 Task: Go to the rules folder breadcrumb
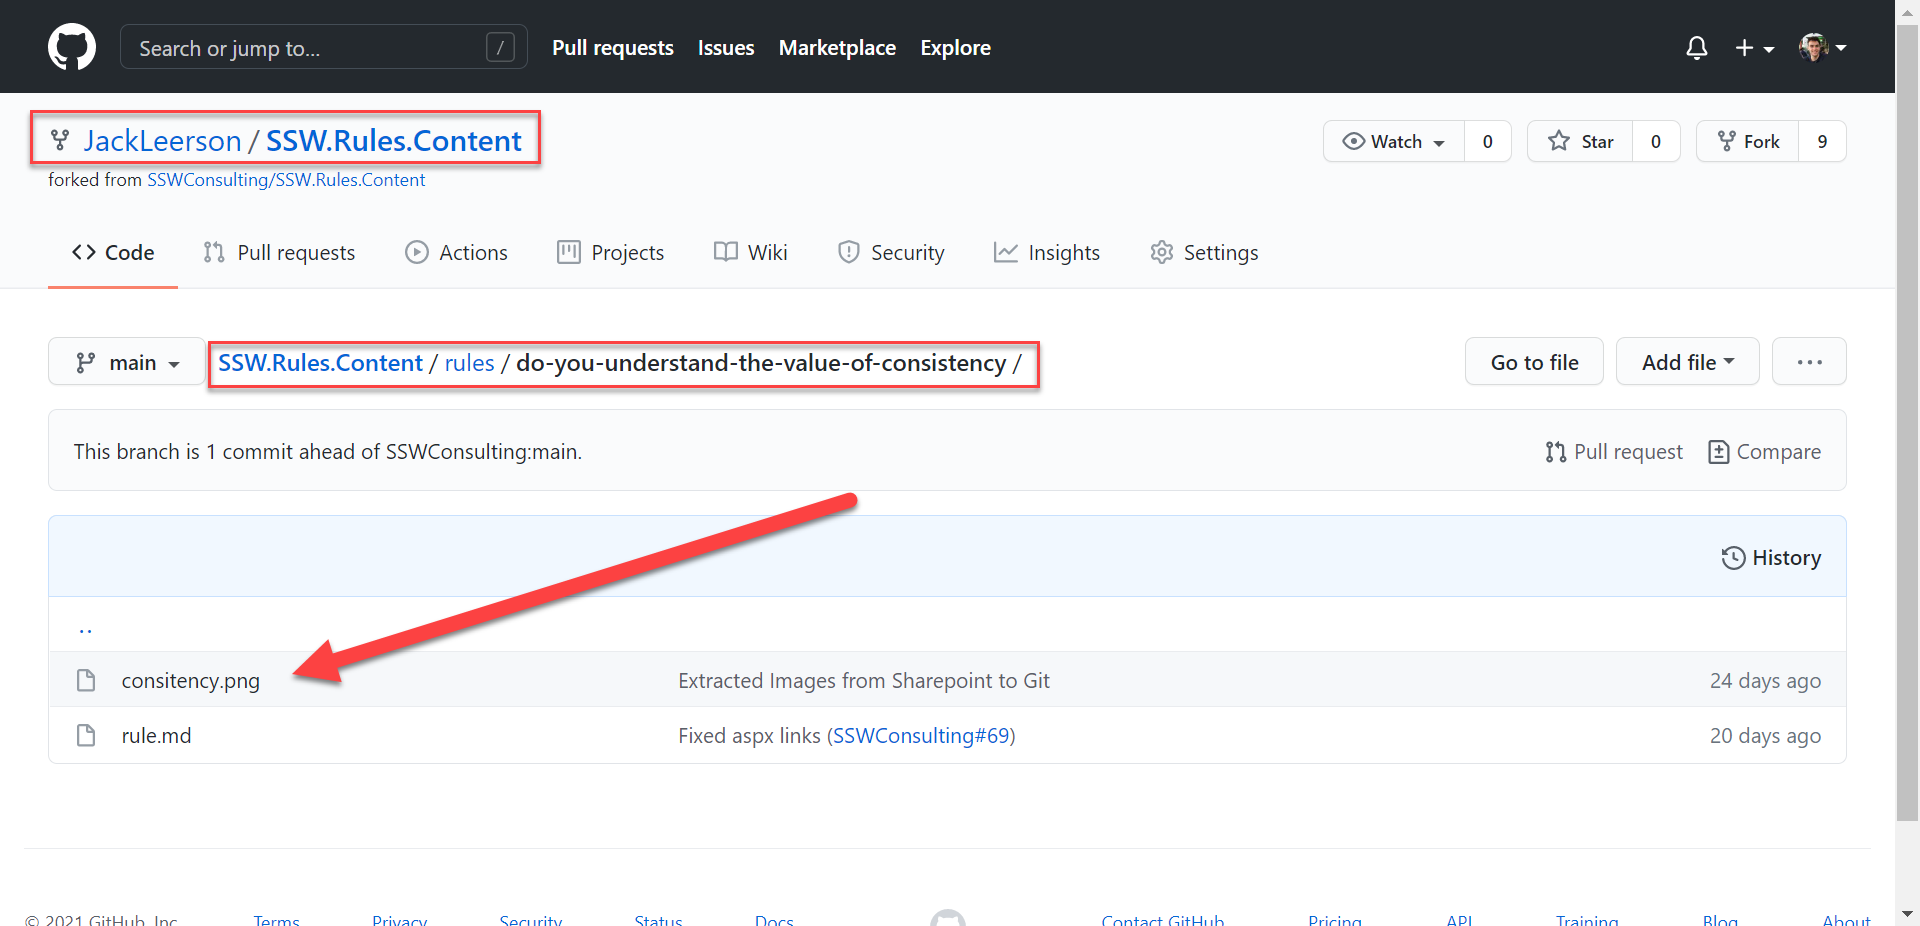pyautogui.click(x=469, y=363)
